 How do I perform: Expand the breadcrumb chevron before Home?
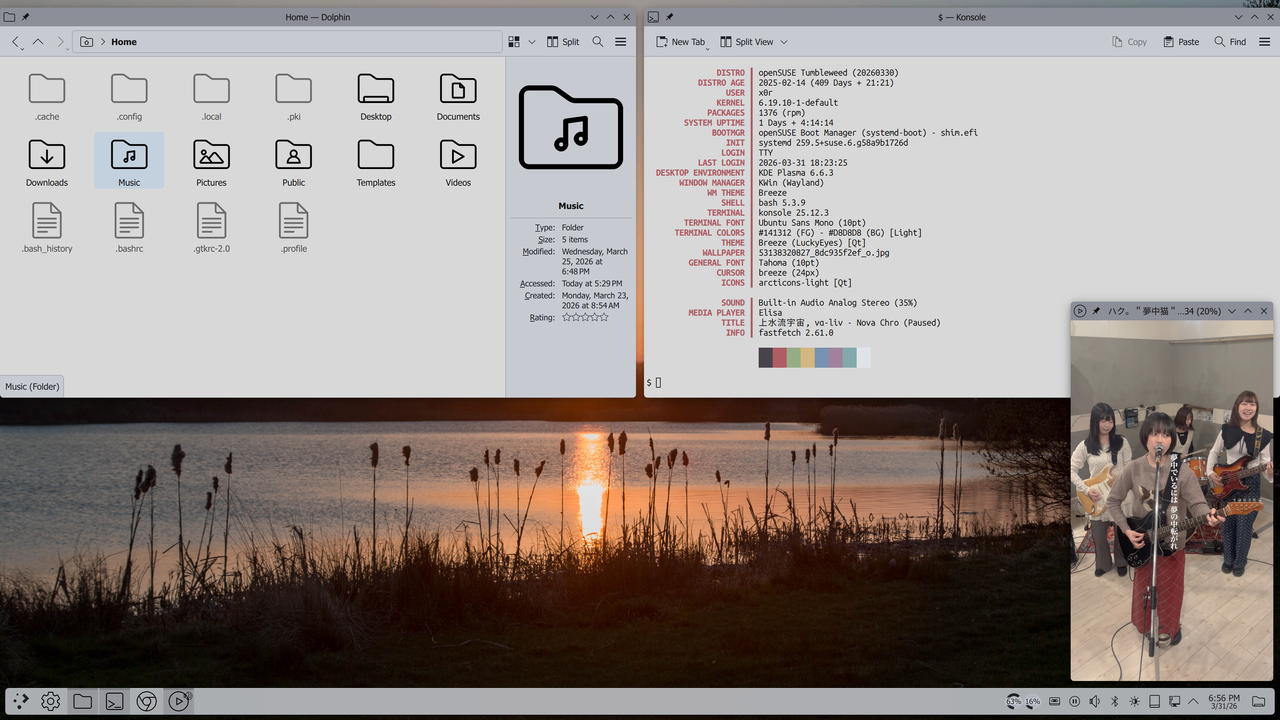[x=103, y=42]
